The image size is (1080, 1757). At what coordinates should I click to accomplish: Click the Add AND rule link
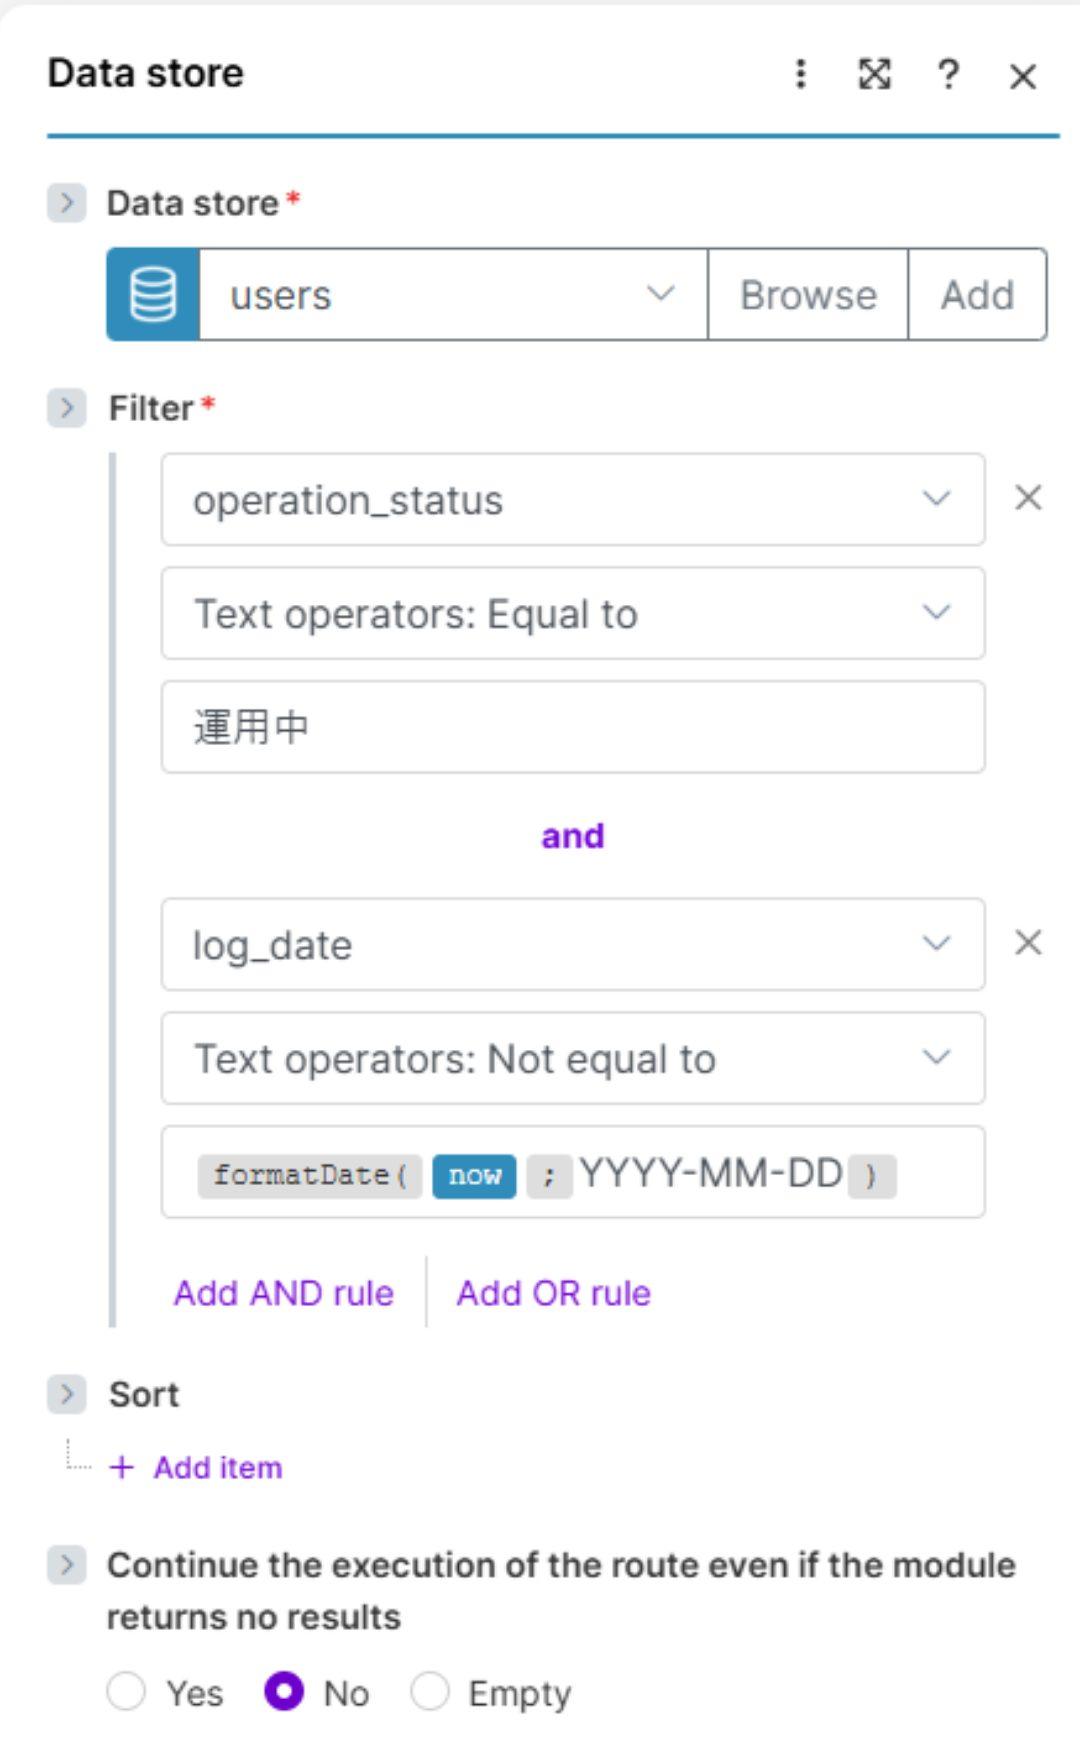click(x=284, y=1293)
